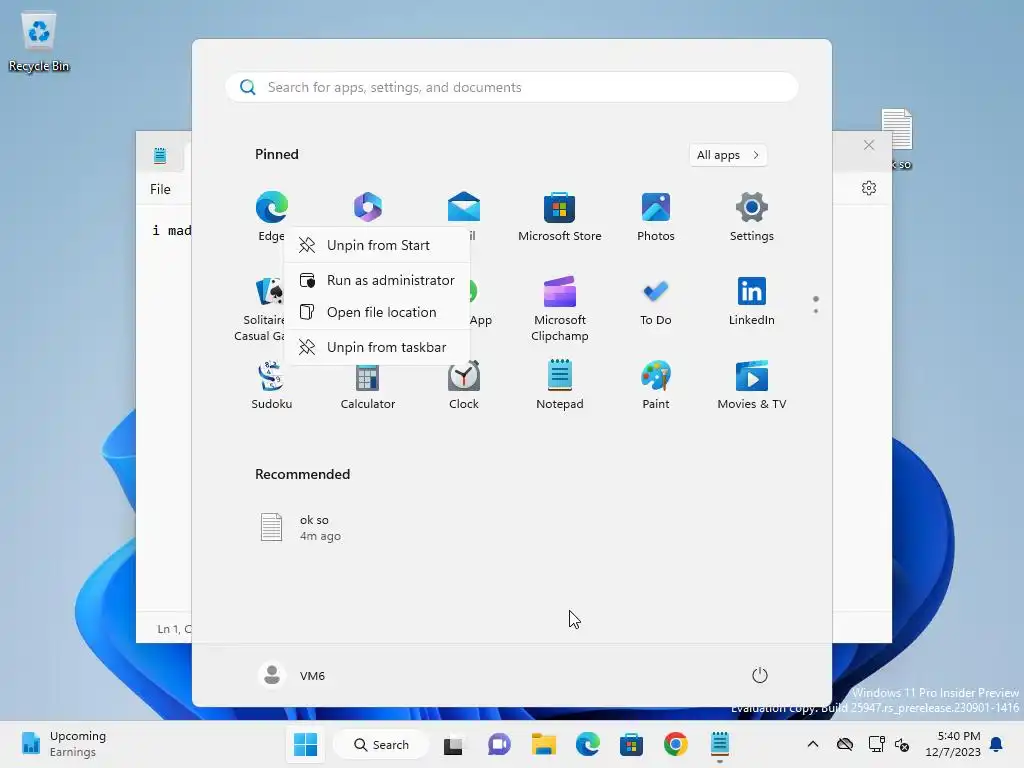Open the notifications bell

pyautogui.click(x=997, y=744)
